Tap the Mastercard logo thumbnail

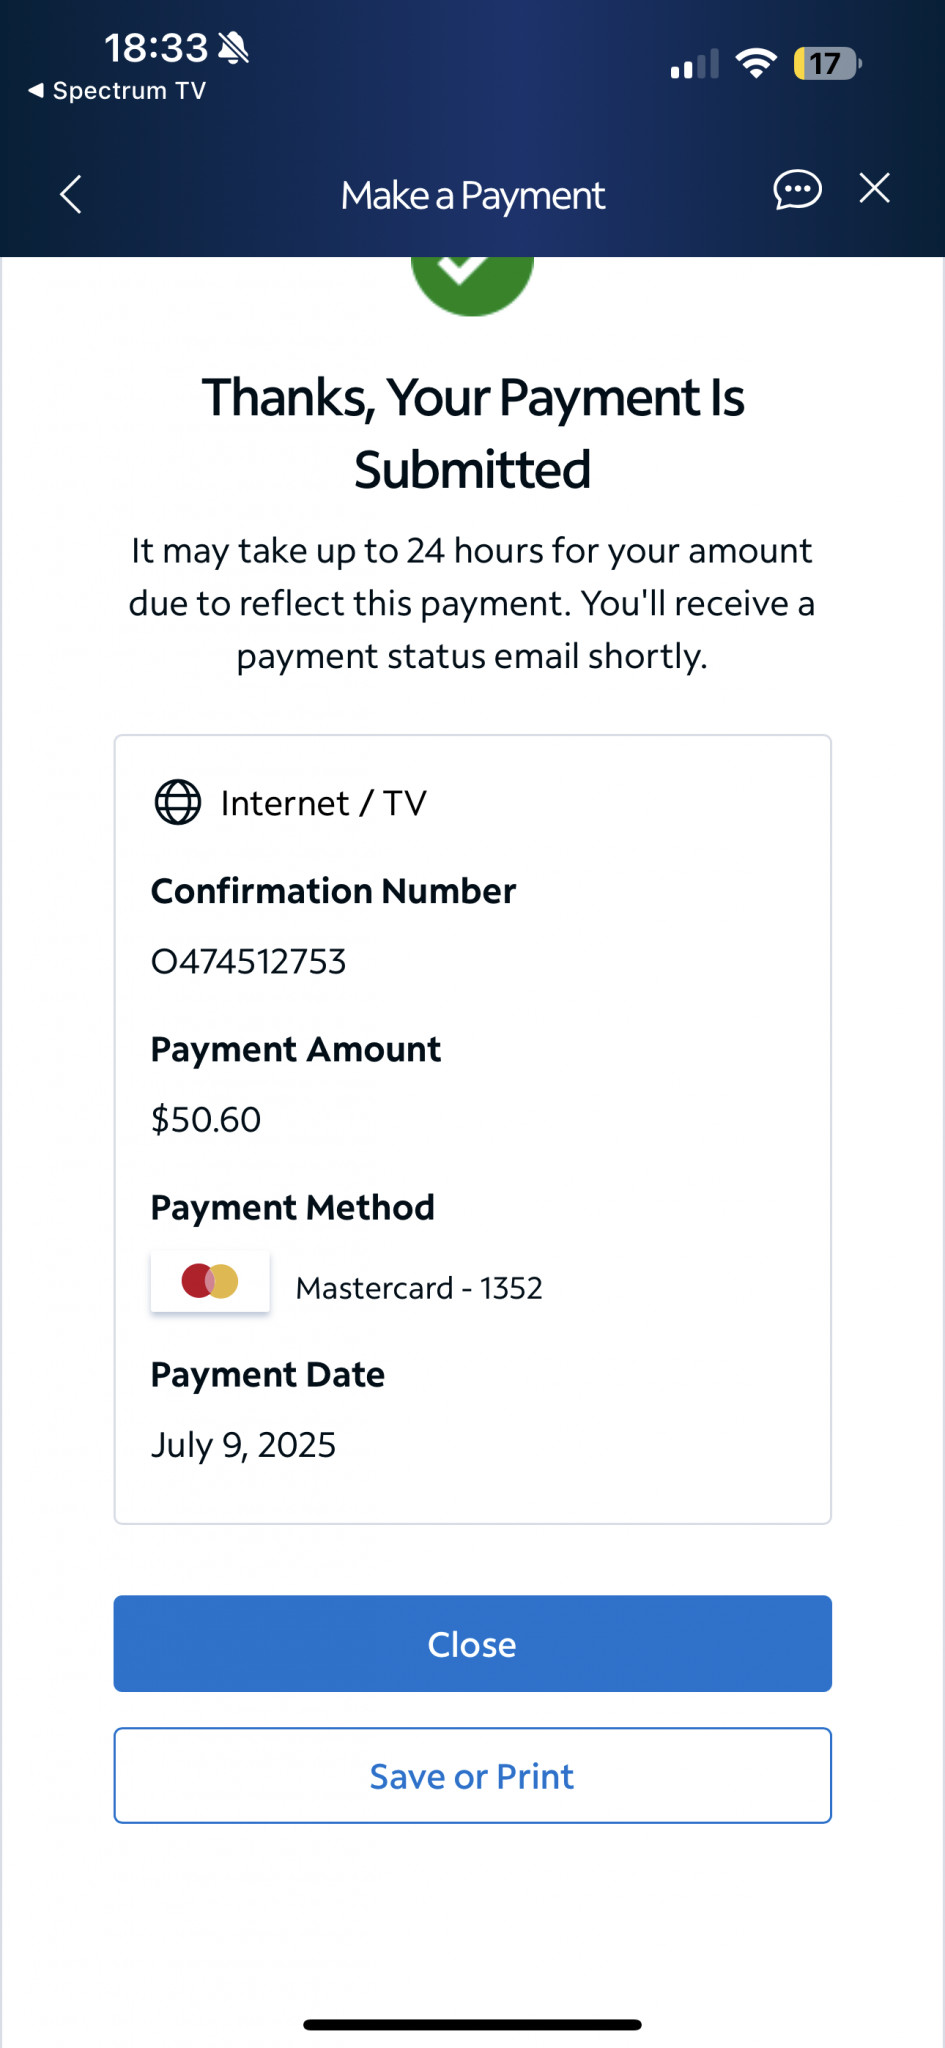(210, 1281)
